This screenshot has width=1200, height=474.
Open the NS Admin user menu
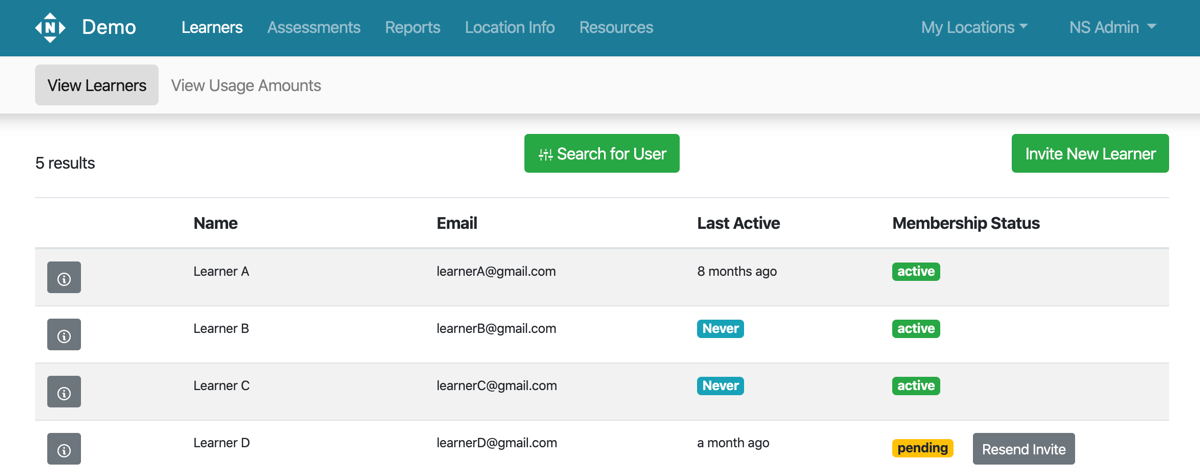click(1112, 27)
